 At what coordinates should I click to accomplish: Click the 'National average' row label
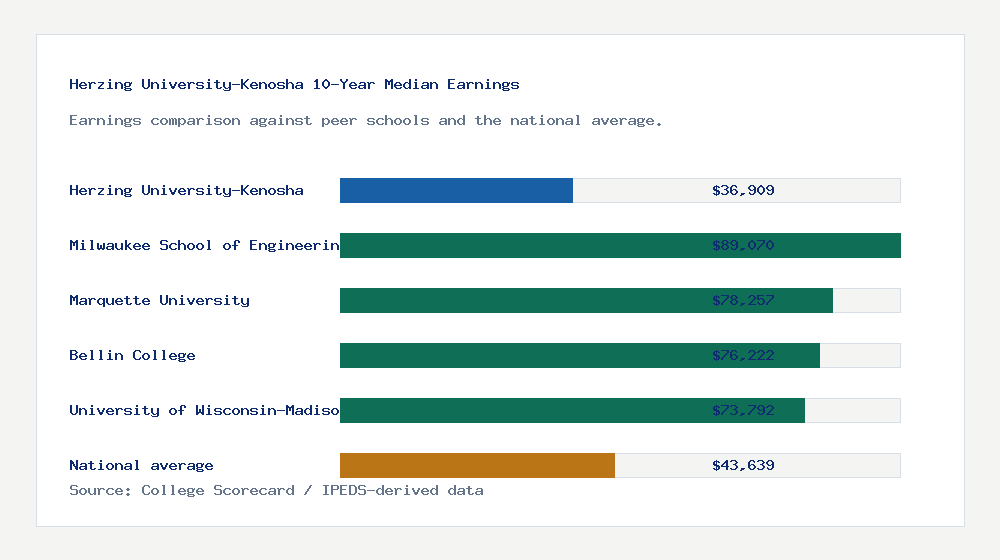(x=141, y=466)
